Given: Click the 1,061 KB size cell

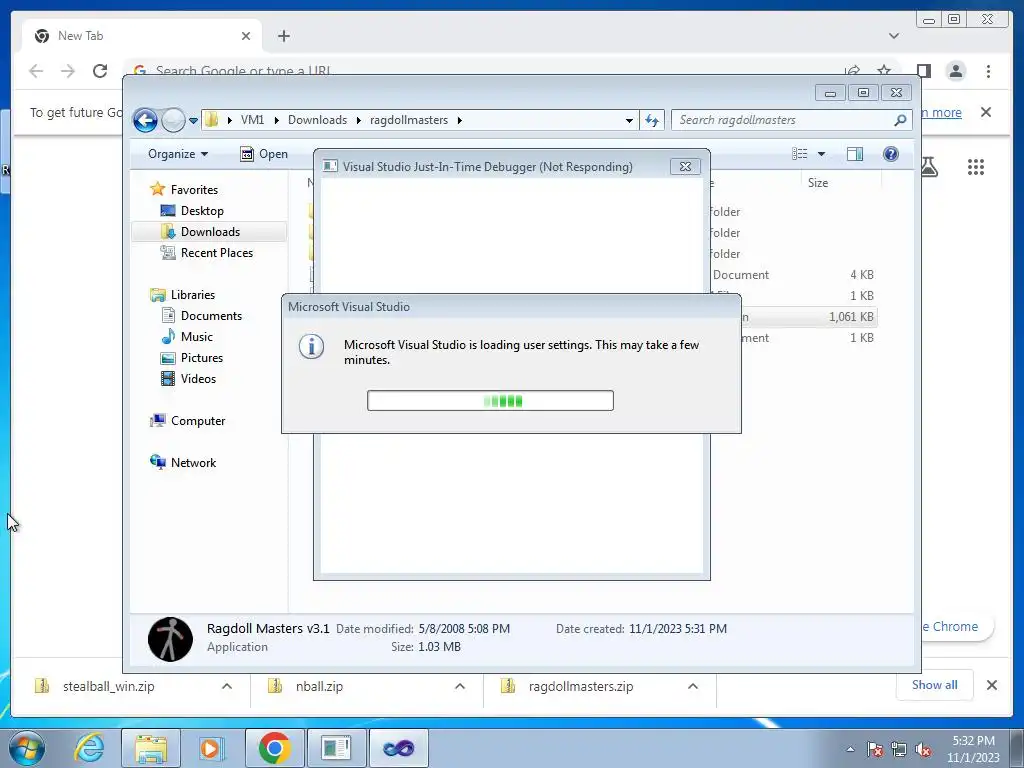Looking at the screenshot, I should 851,317.
